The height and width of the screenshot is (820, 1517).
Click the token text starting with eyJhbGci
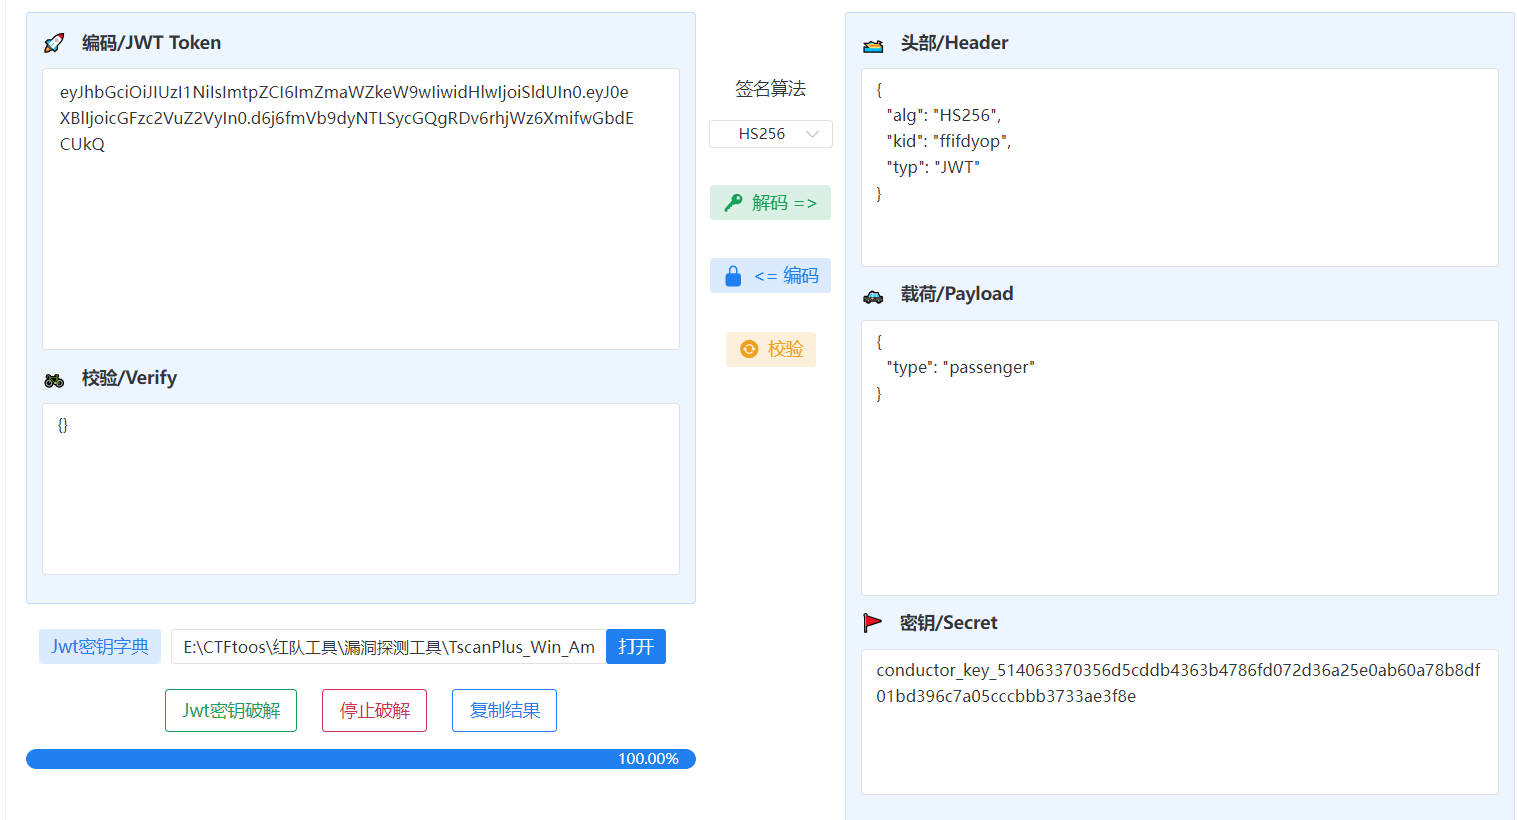347,118
